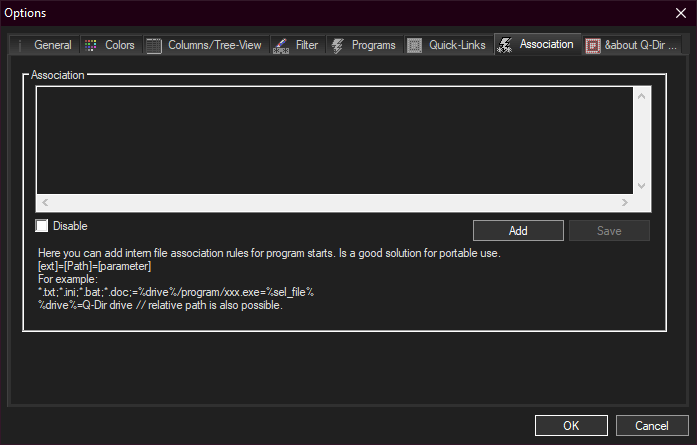The image size is (697, 445).
Task: Click the Association tab icon
Action: click(505, 44)
